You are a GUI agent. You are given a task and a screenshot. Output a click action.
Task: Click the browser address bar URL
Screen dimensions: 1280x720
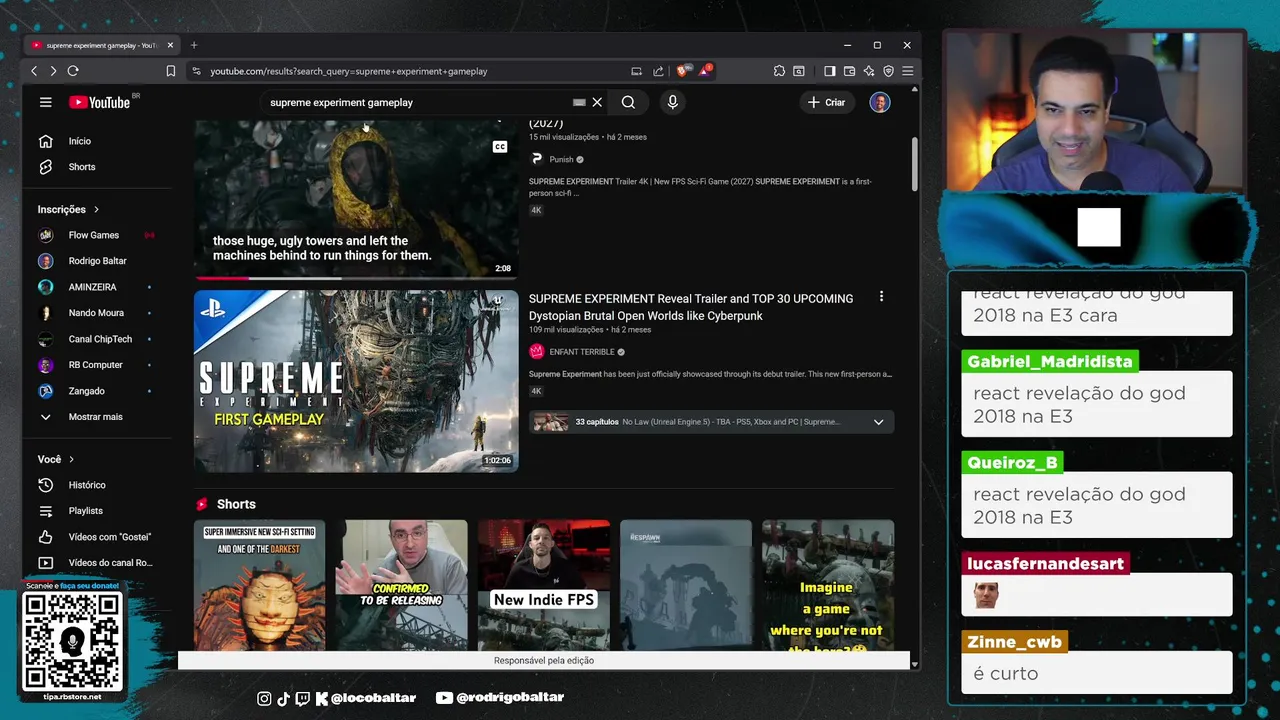pyautogui.click(x=349, y=71)
